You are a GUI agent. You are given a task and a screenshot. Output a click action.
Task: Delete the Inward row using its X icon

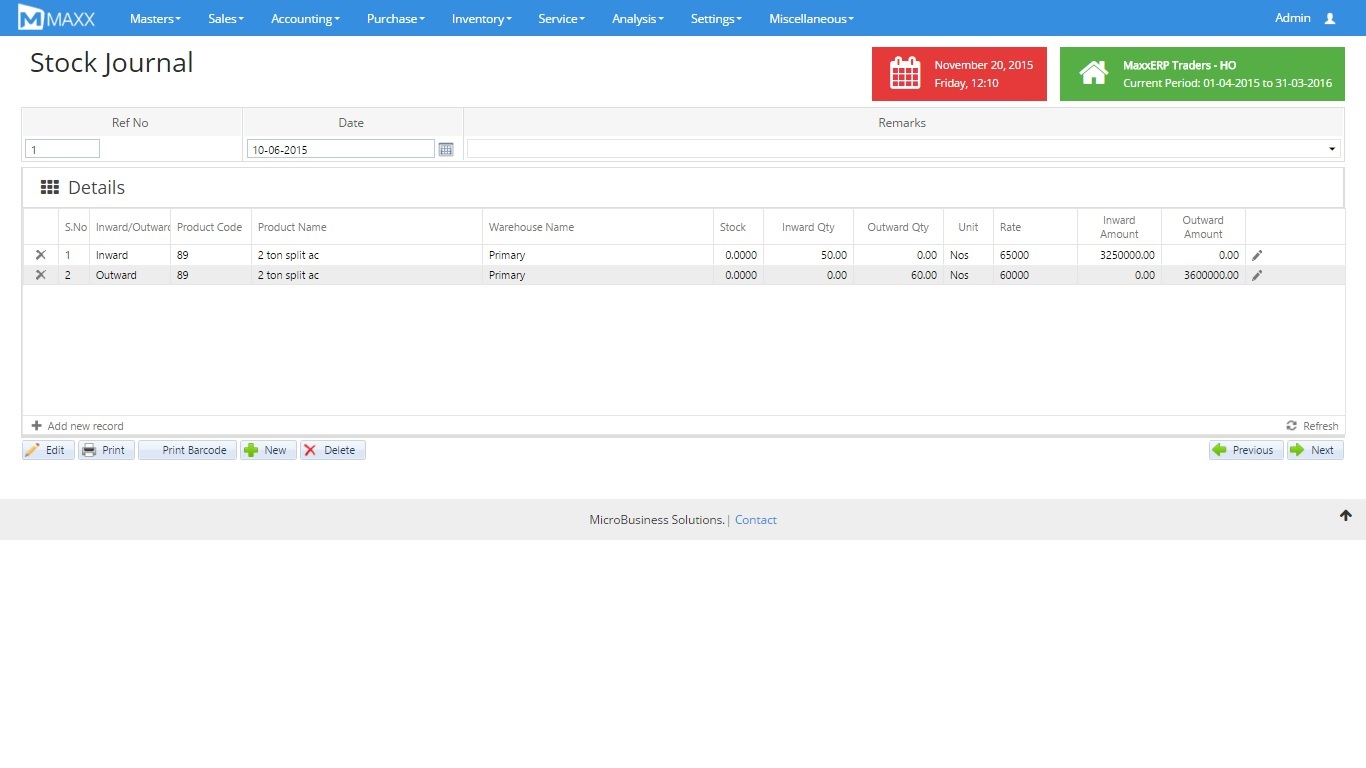tap(40, 255)
